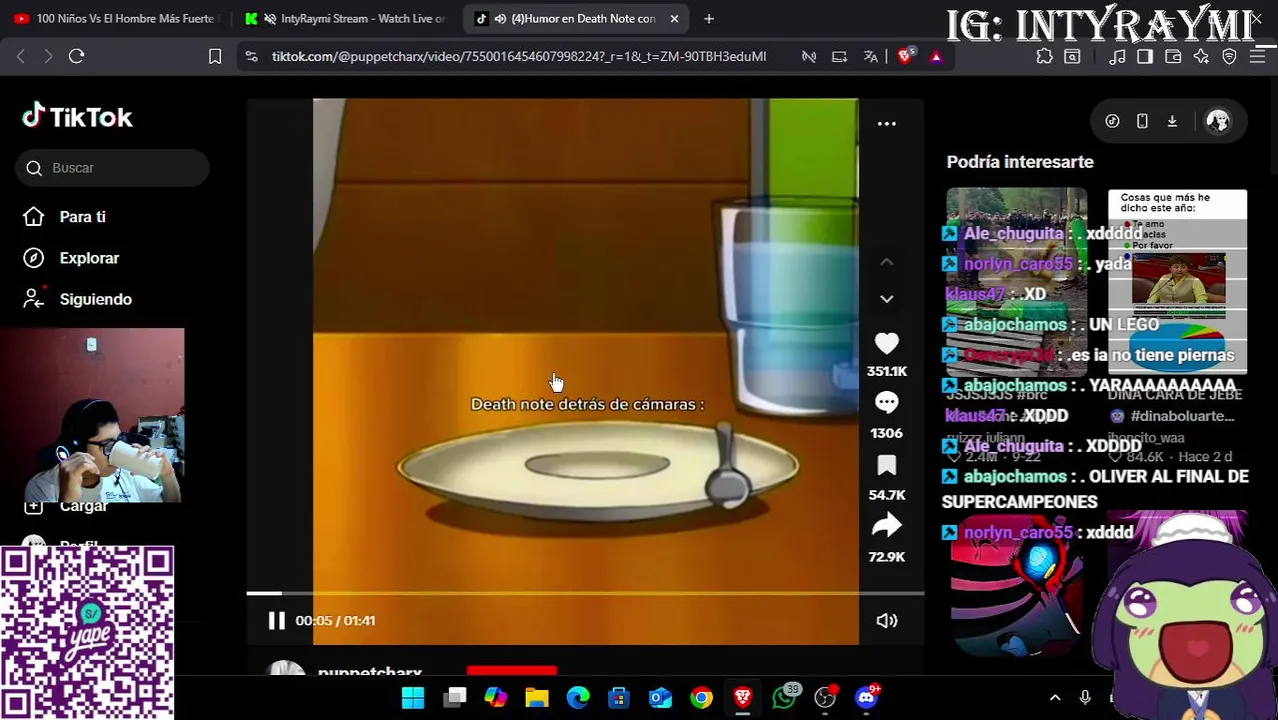Open WhatsApp from the taskbar
The image size is (1278, 720).
point(784,697)
